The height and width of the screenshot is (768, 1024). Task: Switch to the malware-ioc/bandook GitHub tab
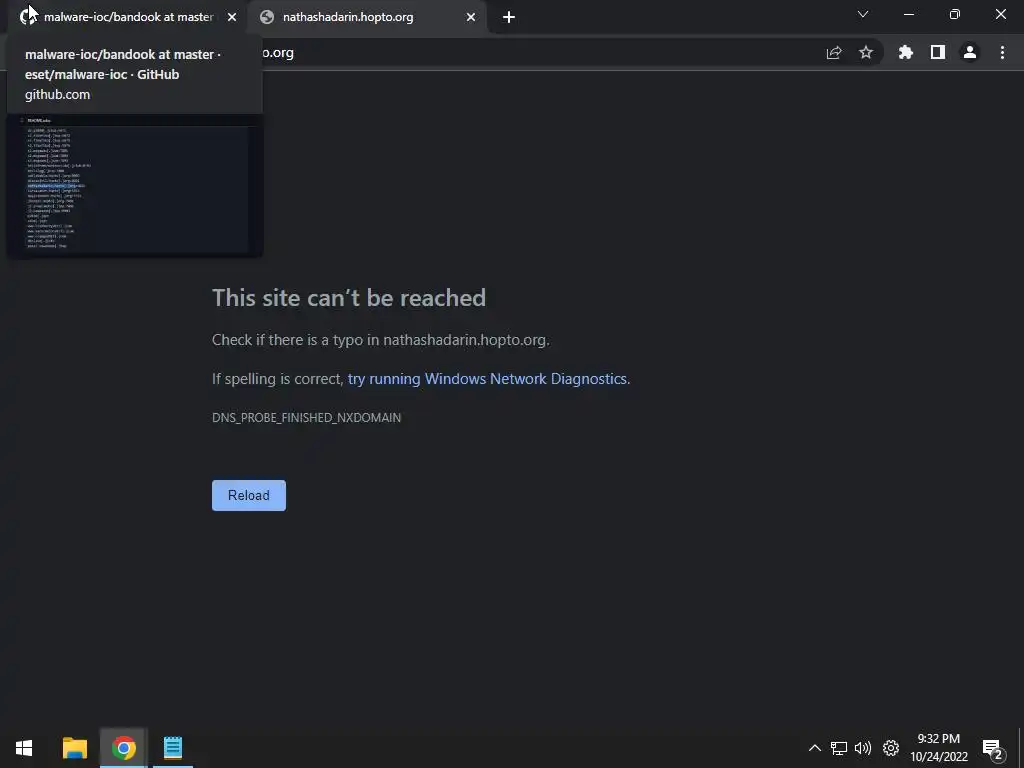pos(128,17)
